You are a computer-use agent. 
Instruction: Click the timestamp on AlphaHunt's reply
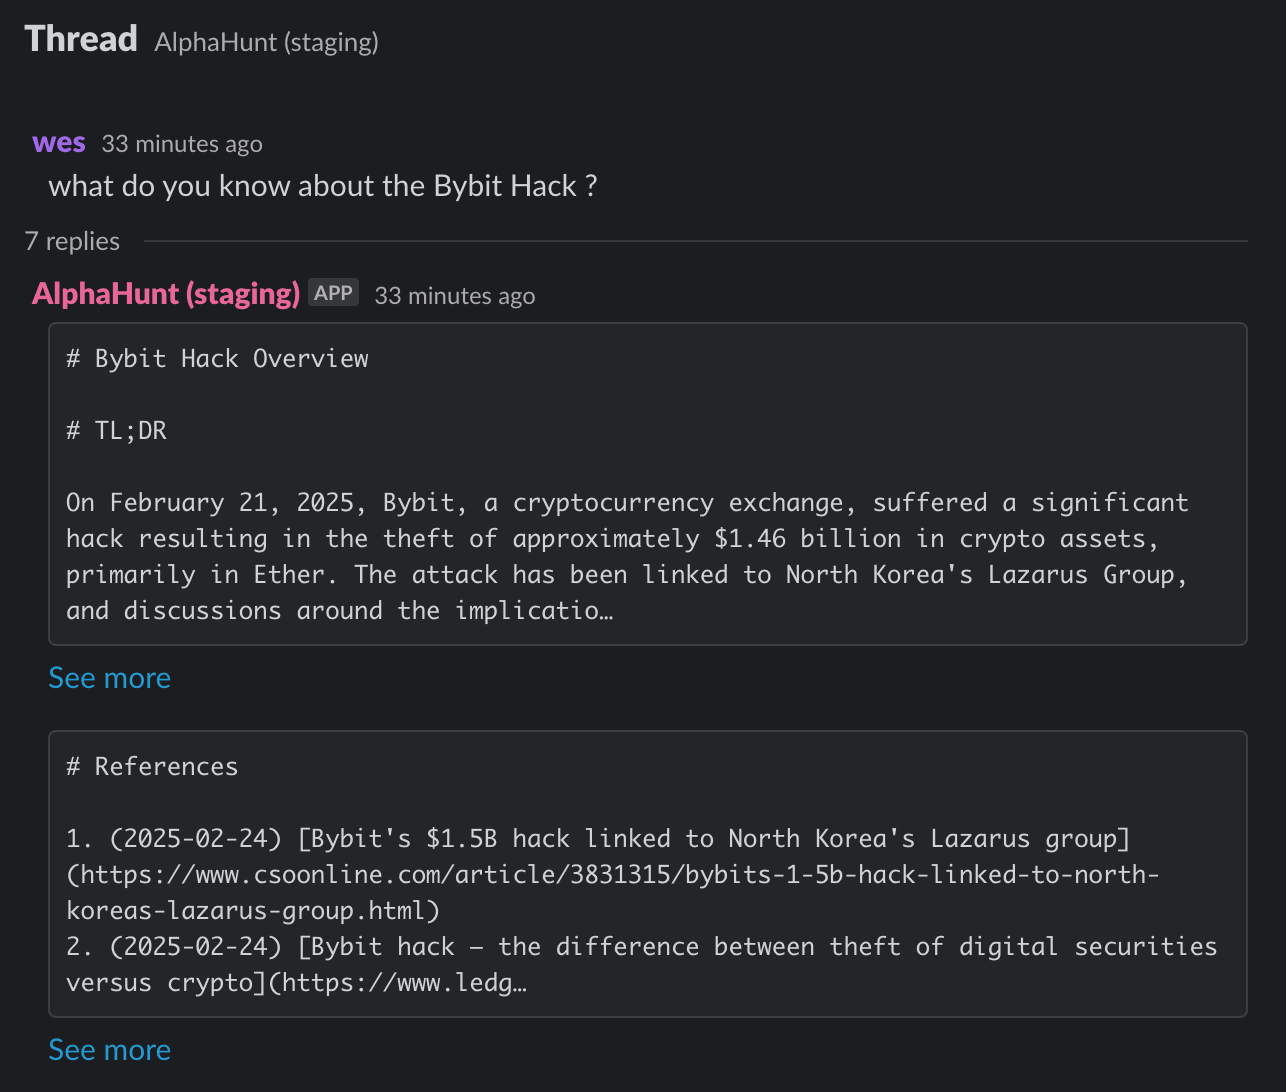(x=454, y=296)
